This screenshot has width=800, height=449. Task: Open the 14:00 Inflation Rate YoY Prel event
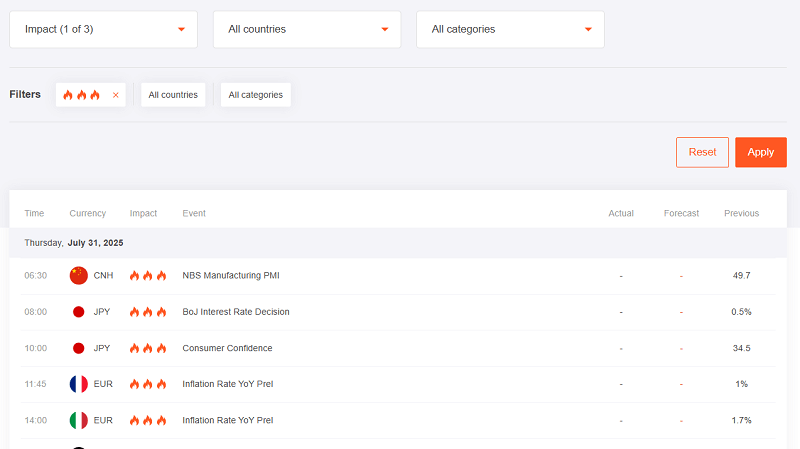click(228, 420)
